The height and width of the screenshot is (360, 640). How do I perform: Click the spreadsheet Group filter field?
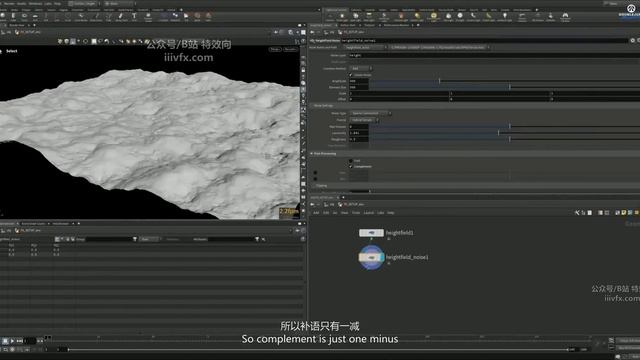click(x=109, y=239)
